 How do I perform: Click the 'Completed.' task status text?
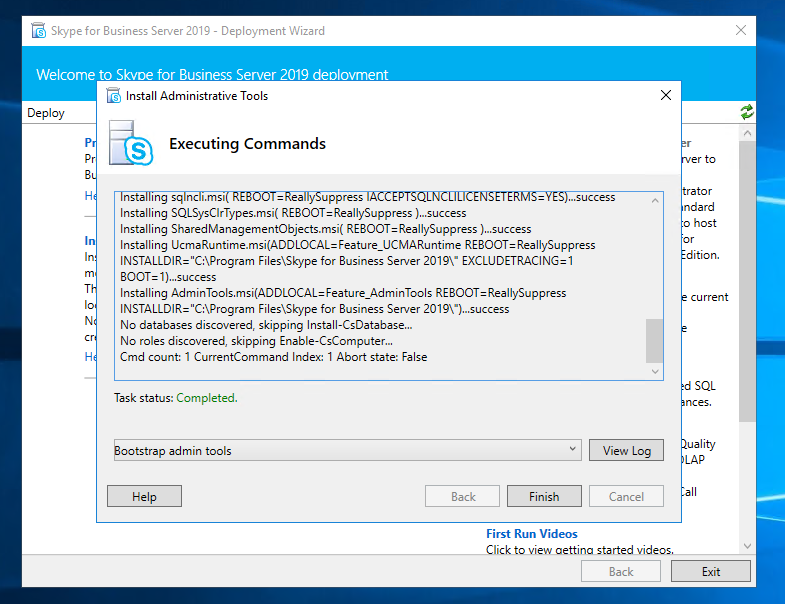[207, 398]
